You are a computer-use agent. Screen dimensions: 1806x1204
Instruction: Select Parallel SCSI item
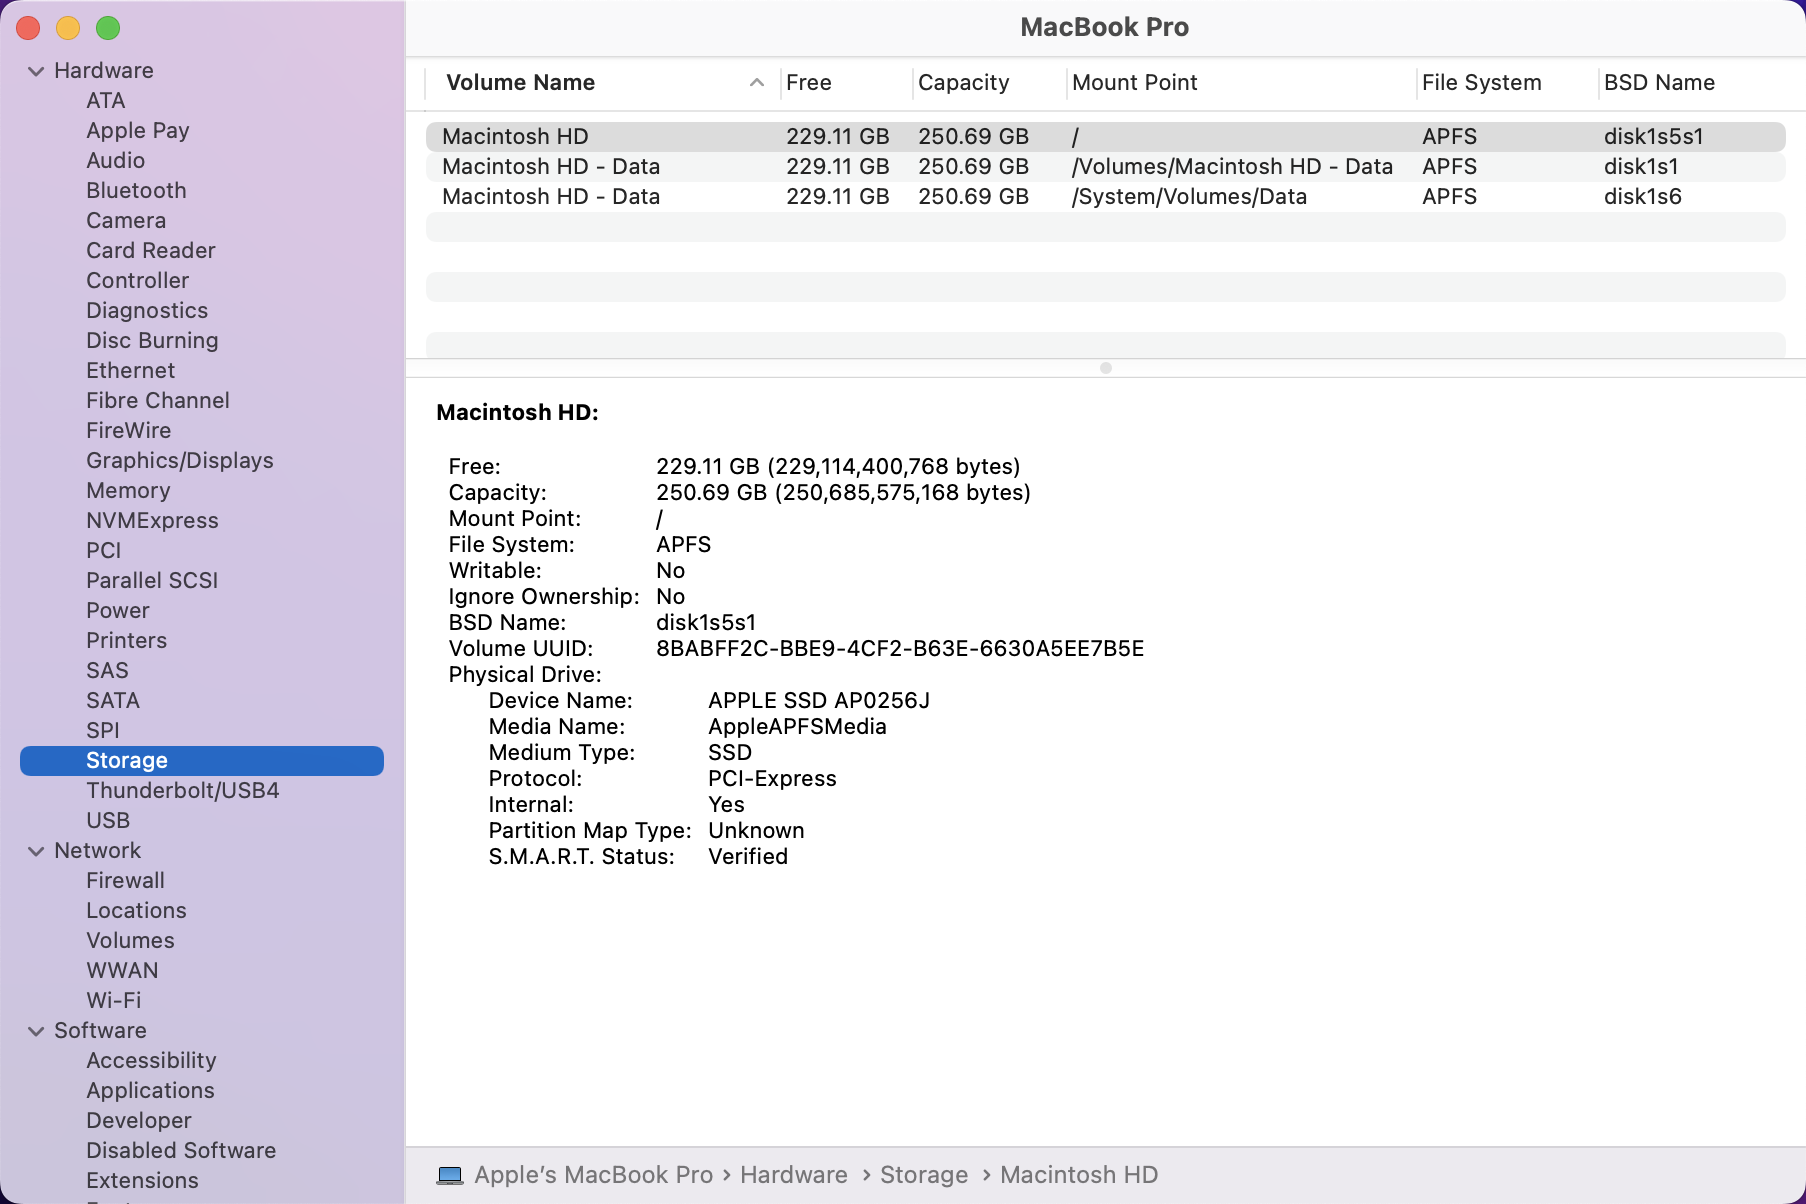tap(152, 581)
